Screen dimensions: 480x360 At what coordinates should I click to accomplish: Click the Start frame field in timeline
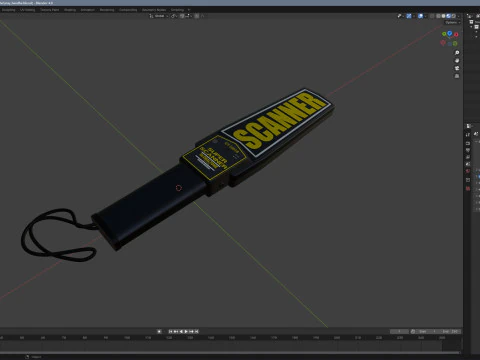pyautogui.click(x=427, y=331)
